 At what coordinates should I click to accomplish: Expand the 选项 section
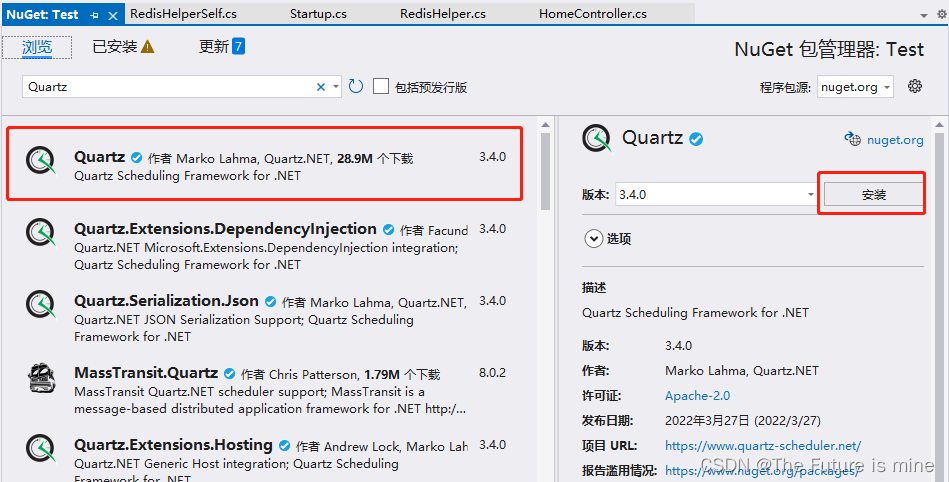click(593, 239)
